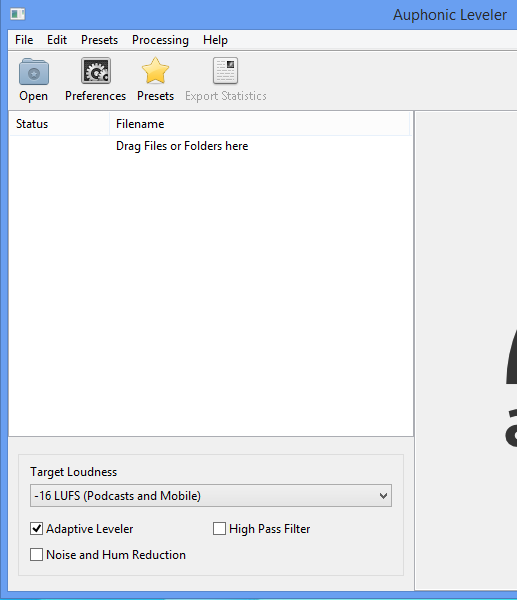Click the Status column header
Viewport: 517px width, 600px height.
[x=59, y=124]
